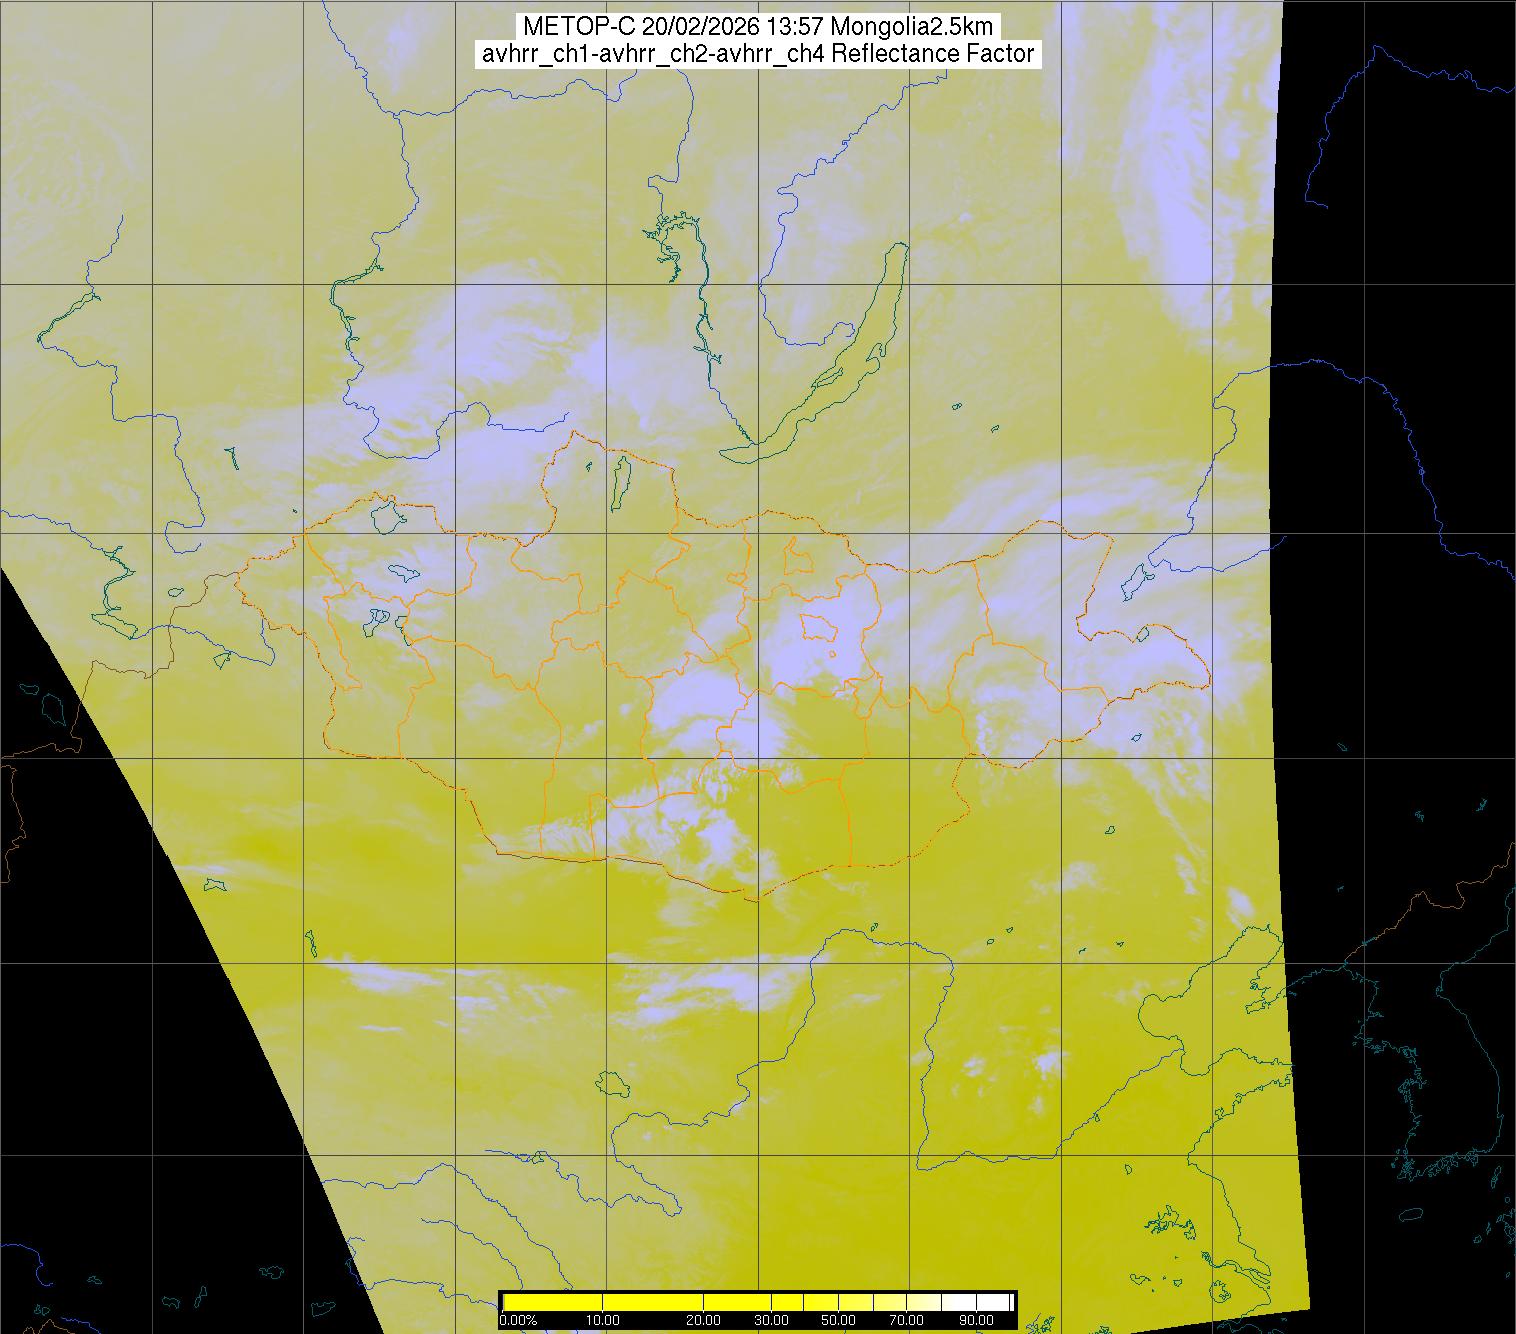Image resolution: width=1516 pixels, height=1334 pixels.
Task: Select the Lake Khövsgöl outline in northern Mongolia
Action: [x=620, y=480]
